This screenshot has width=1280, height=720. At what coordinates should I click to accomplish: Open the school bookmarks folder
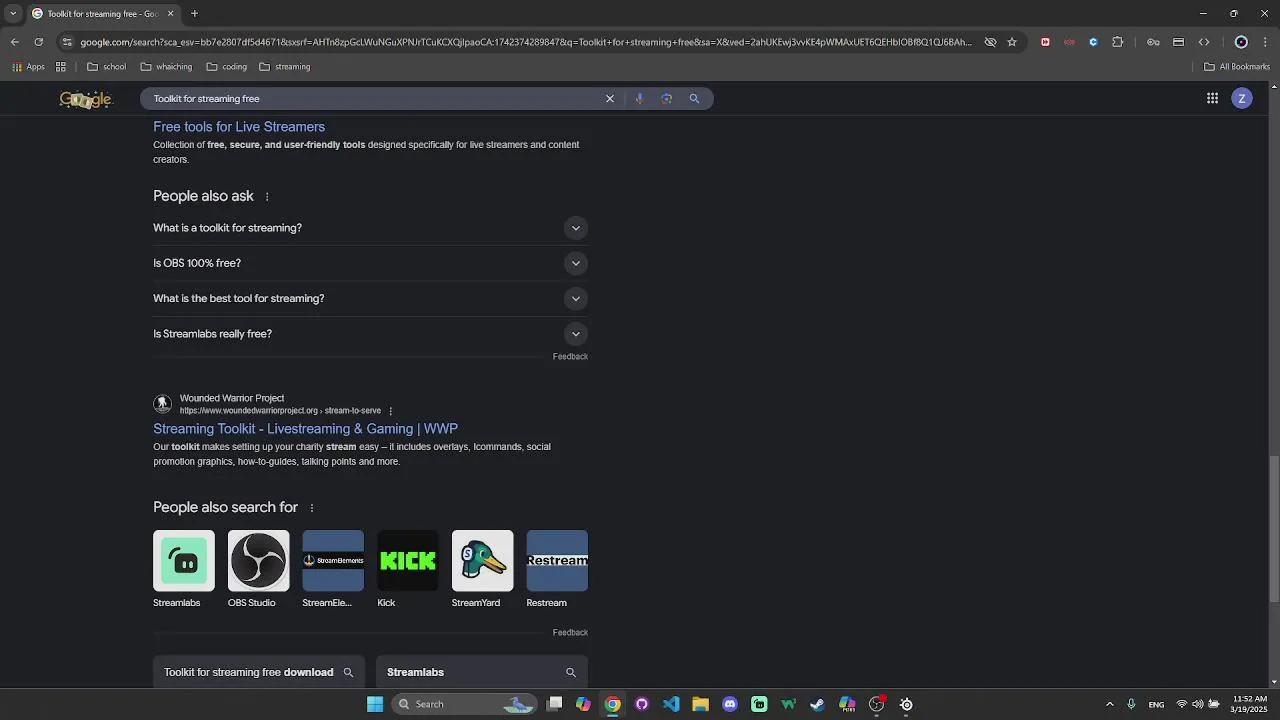click(x=107, y=67)
